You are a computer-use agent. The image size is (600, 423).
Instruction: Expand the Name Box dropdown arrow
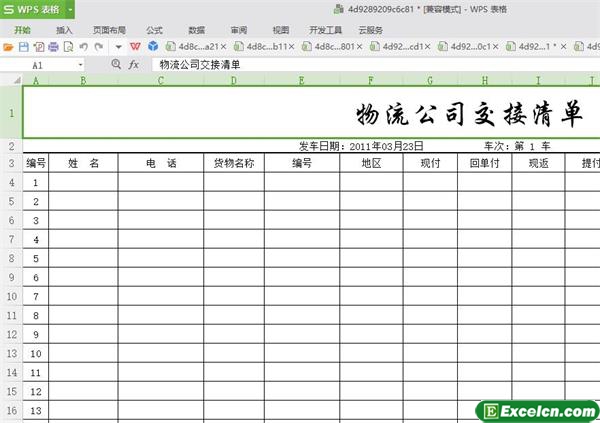tap(80, 64)
